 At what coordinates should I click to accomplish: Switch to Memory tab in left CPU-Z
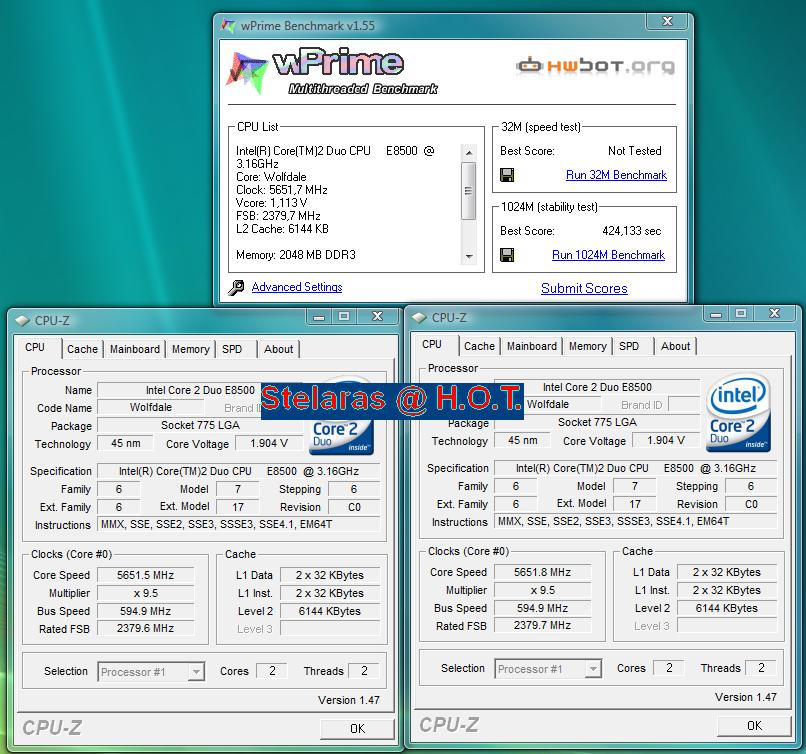pos(190,349)
